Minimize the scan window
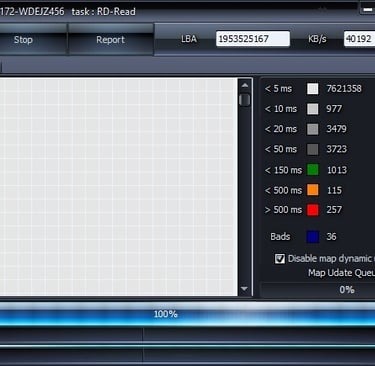Viewport: 375px width, 366px height. (368, 9)
